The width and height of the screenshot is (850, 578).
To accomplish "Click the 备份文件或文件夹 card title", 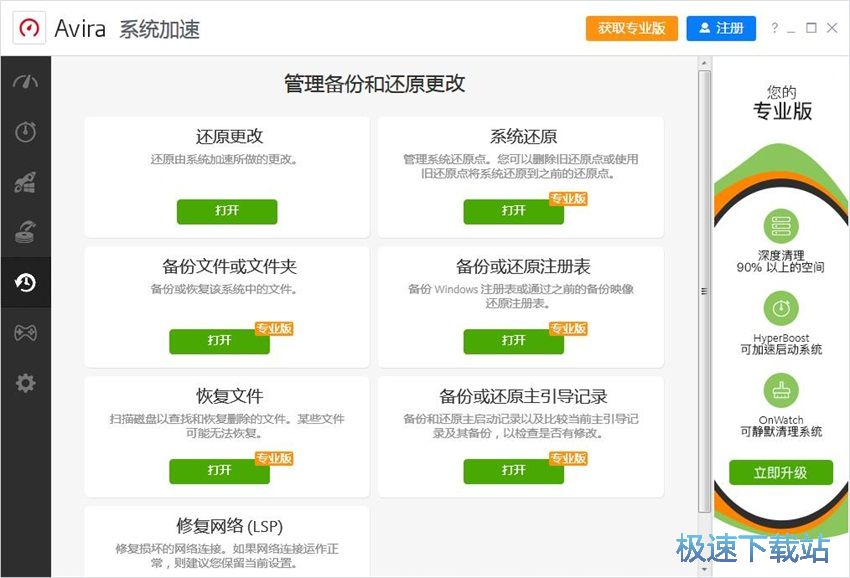I will 229,266.
